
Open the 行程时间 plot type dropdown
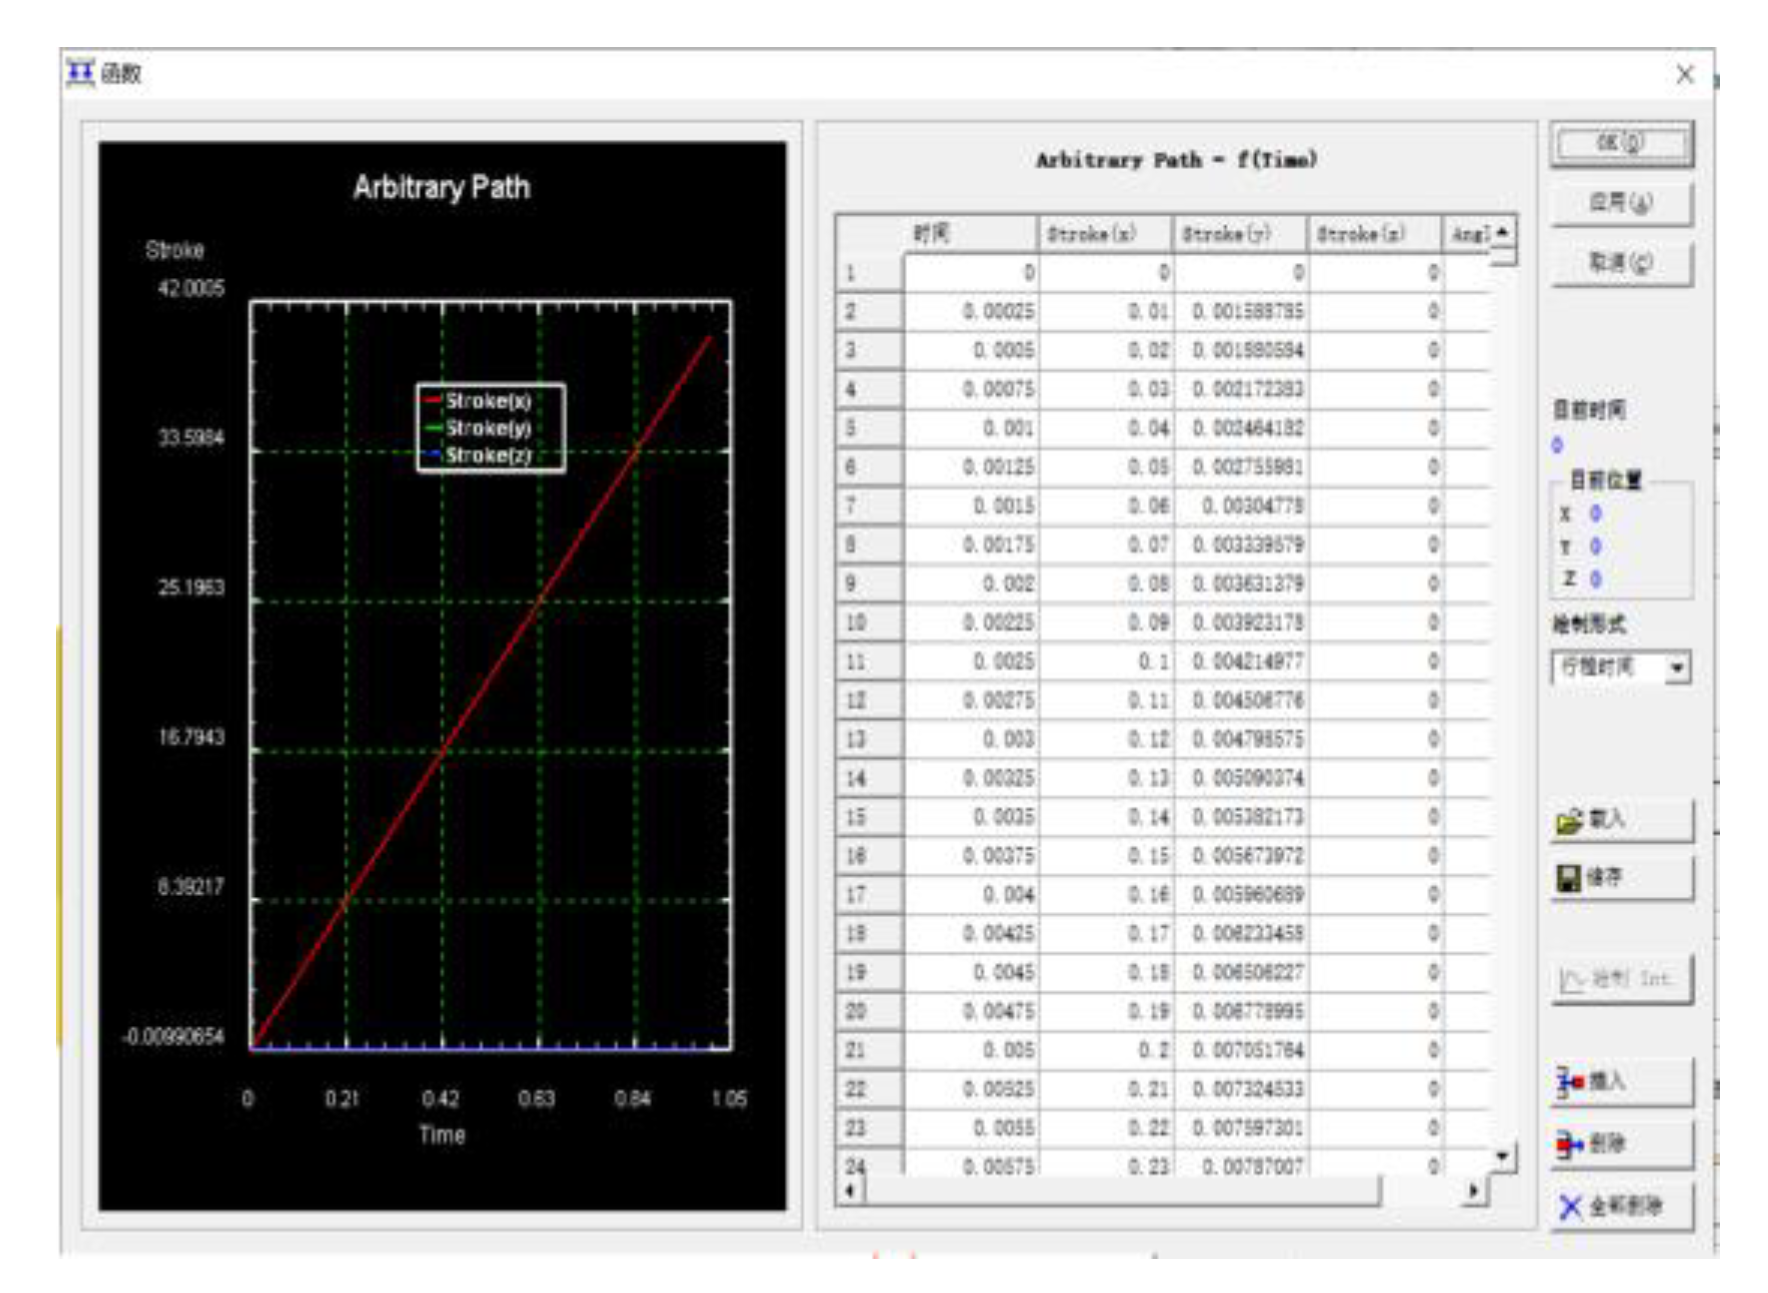(x=1677, y=667)
